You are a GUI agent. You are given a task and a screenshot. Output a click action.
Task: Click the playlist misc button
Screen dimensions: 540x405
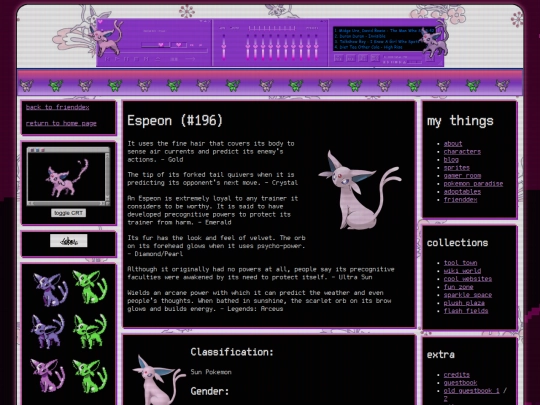(x=375, y=59)
